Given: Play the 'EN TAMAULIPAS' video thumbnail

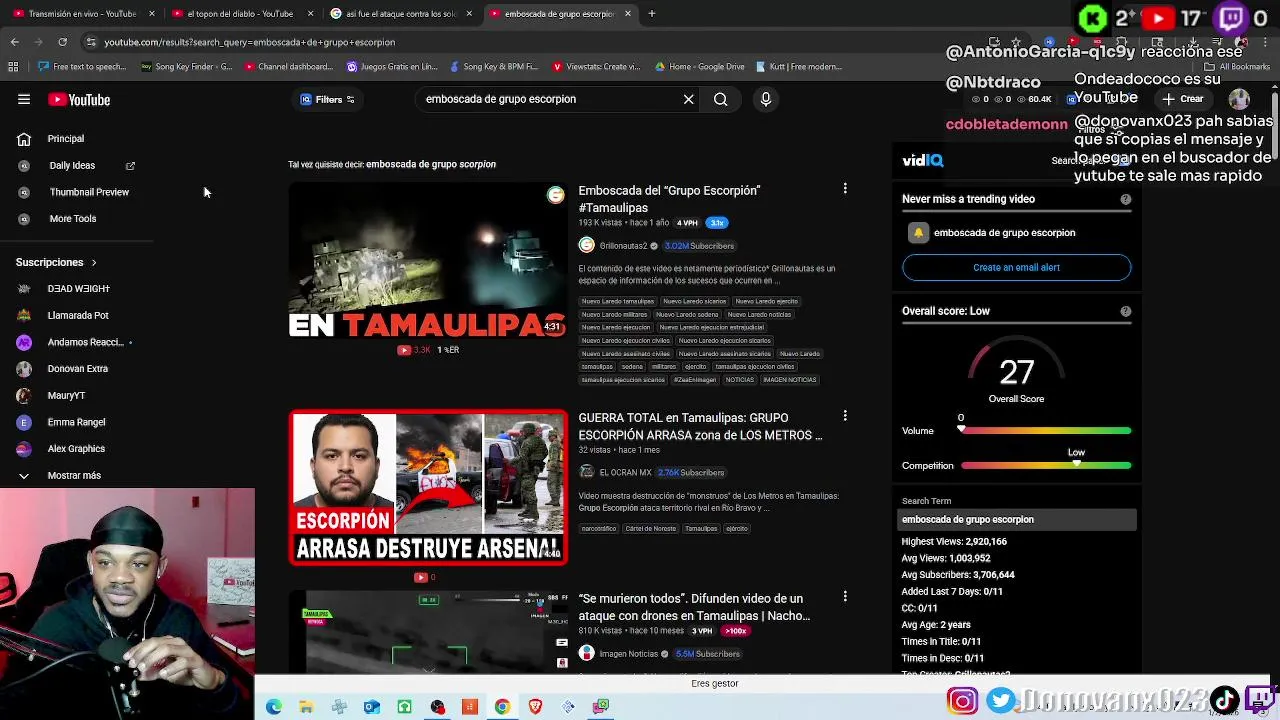Looking at the screenshot, I should (428, 260).
